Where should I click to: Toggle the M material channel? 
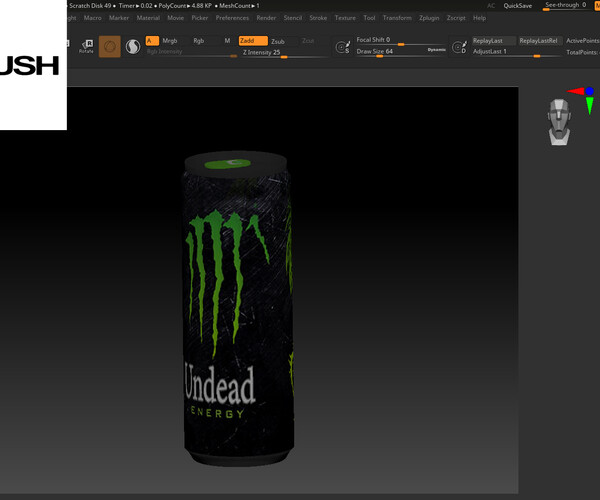tap(227, 41)
